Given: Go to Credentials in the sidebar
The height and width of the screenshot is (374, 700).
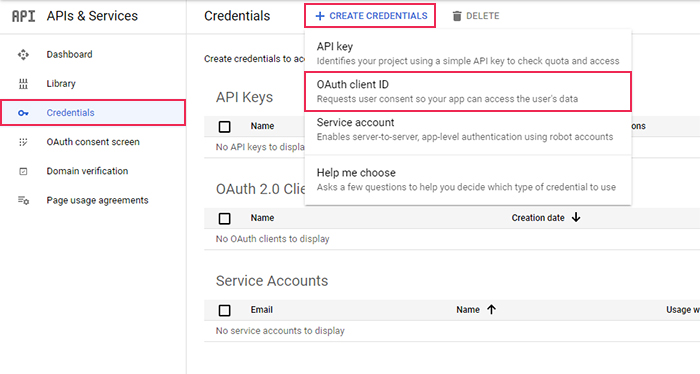Looking at the screenshot, I should [93, 112].
